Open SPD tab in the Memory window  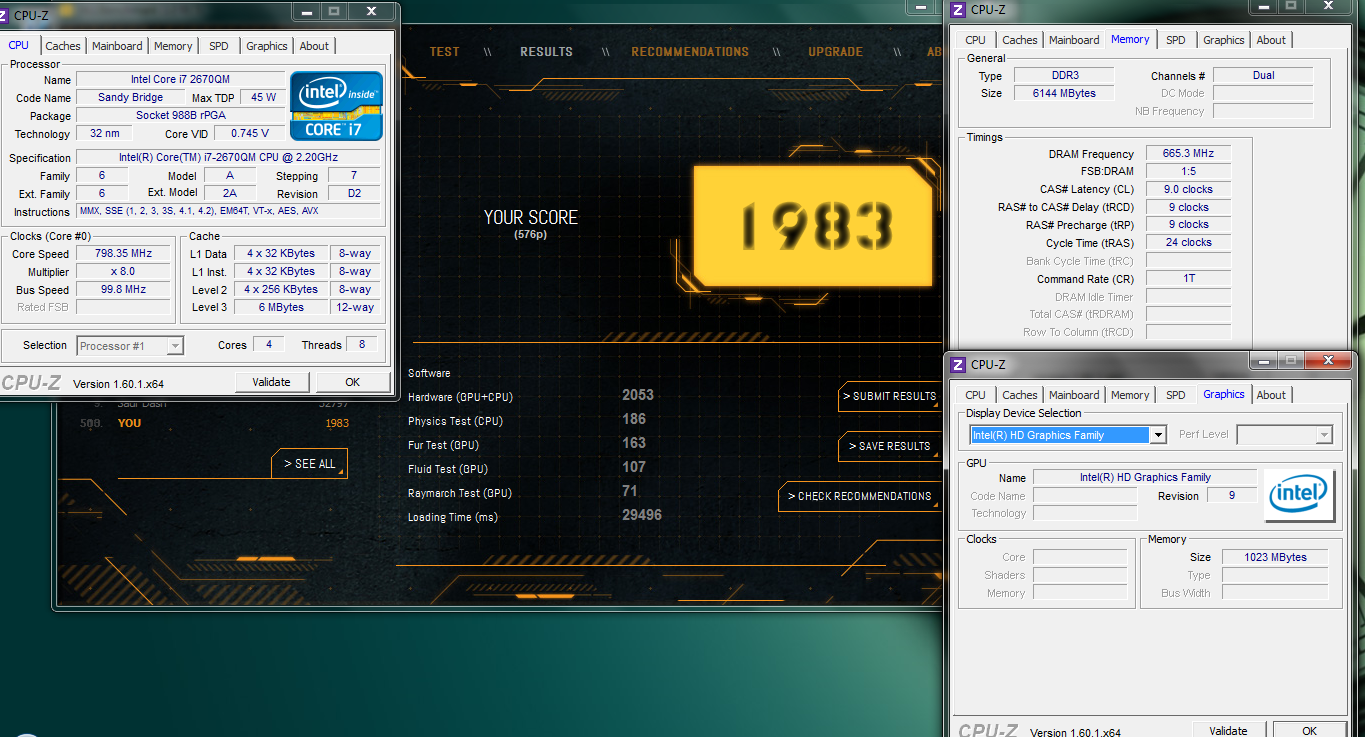click(x=1176, y=40)
